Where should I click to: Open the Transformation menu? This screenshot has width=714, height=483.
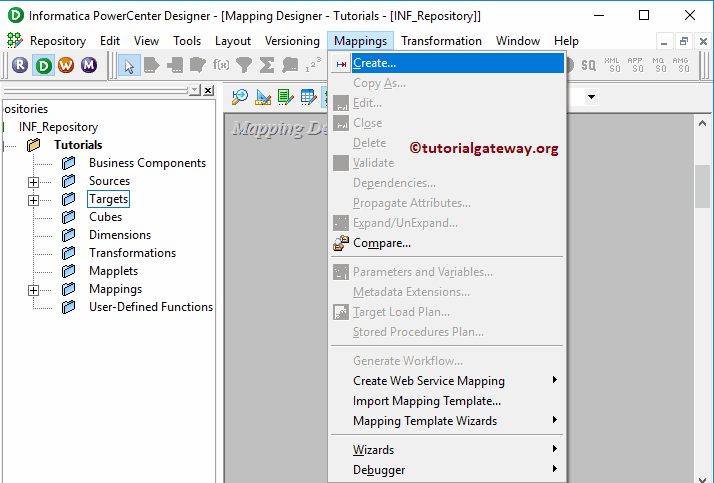click(441, 41)
